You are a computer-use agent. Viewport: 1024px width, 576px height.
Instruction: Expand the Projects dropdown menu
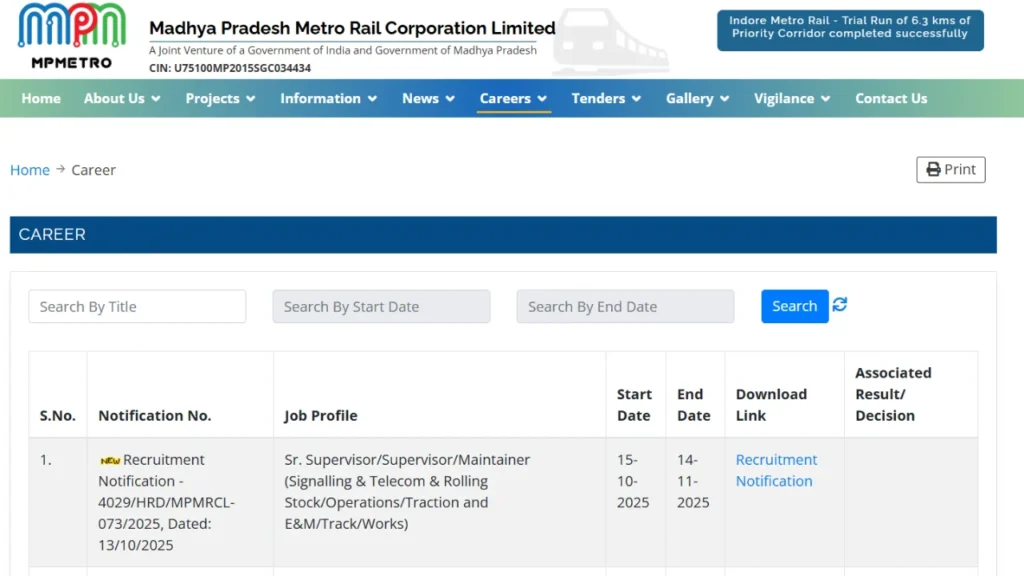coord(220,98)
